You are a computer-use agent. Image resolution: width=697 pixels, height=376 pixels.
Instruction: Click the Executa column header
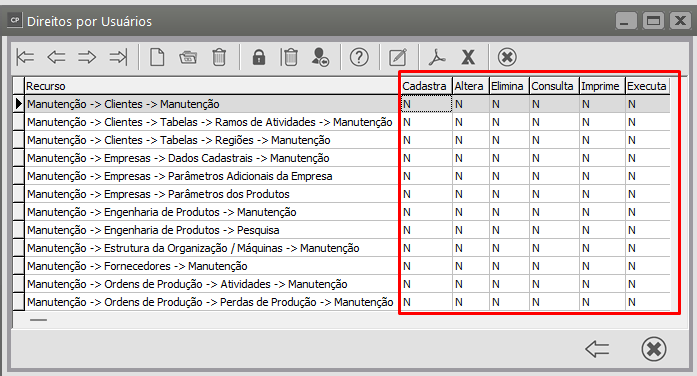point(647,86)
